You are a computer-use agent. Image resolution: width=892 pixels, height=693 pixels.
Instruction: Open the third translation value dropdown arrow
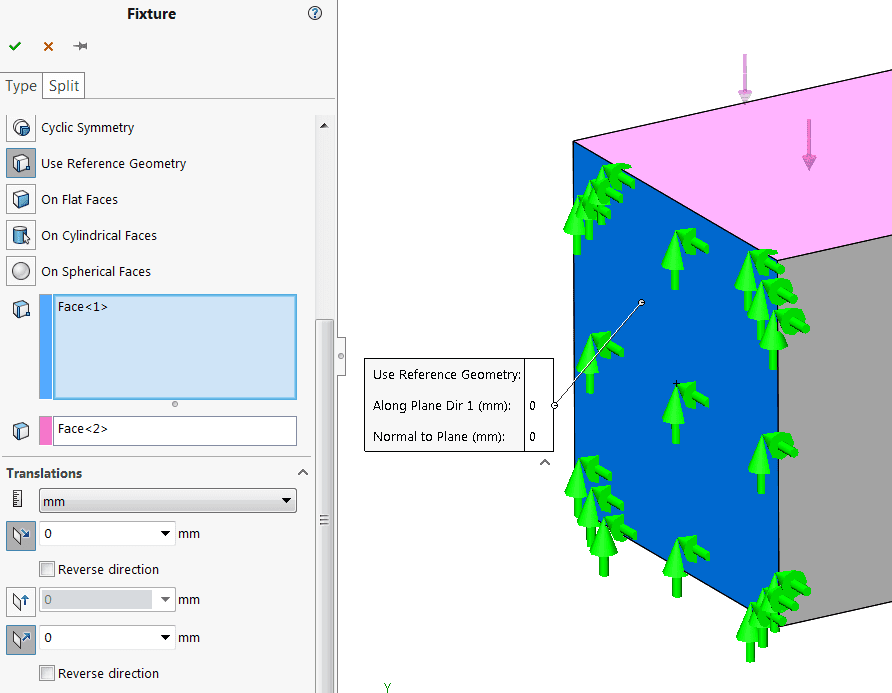[x=165, y=637]
